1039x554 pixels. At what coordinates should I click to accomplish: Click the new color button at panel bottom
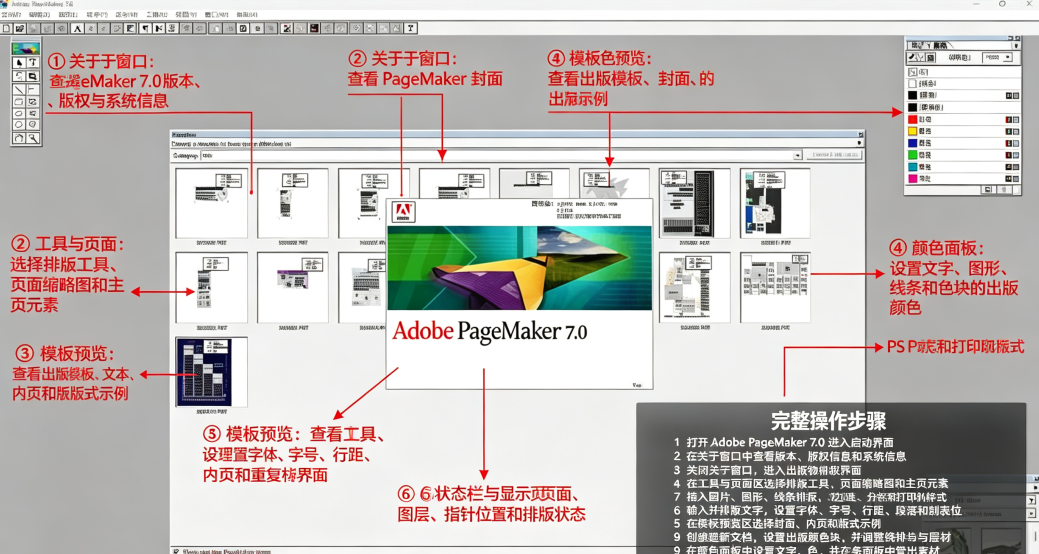[x=988, y=190]
